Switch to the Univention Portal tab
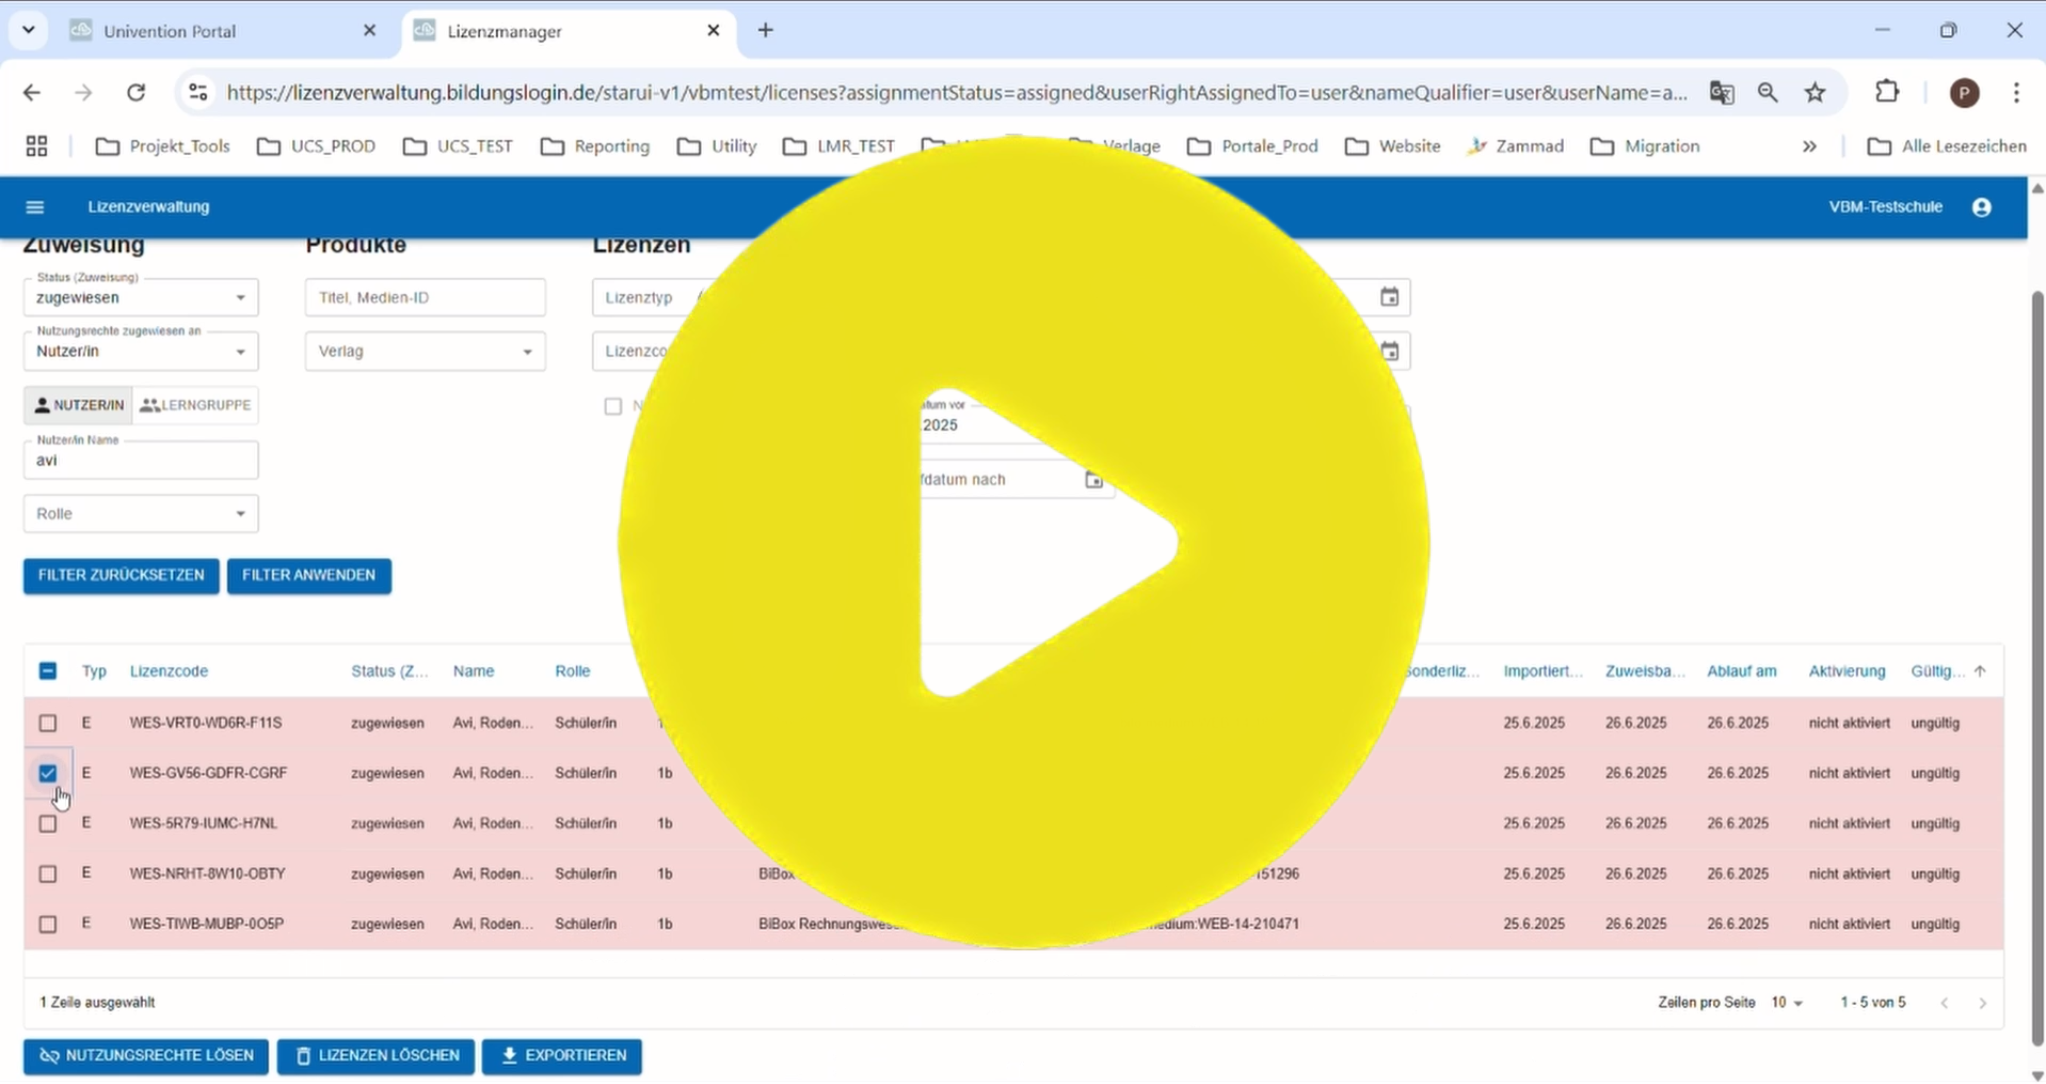Image resolution: width=2046 pixels, height=1084 pixels. pyautogui.click(x=223, y=31)
